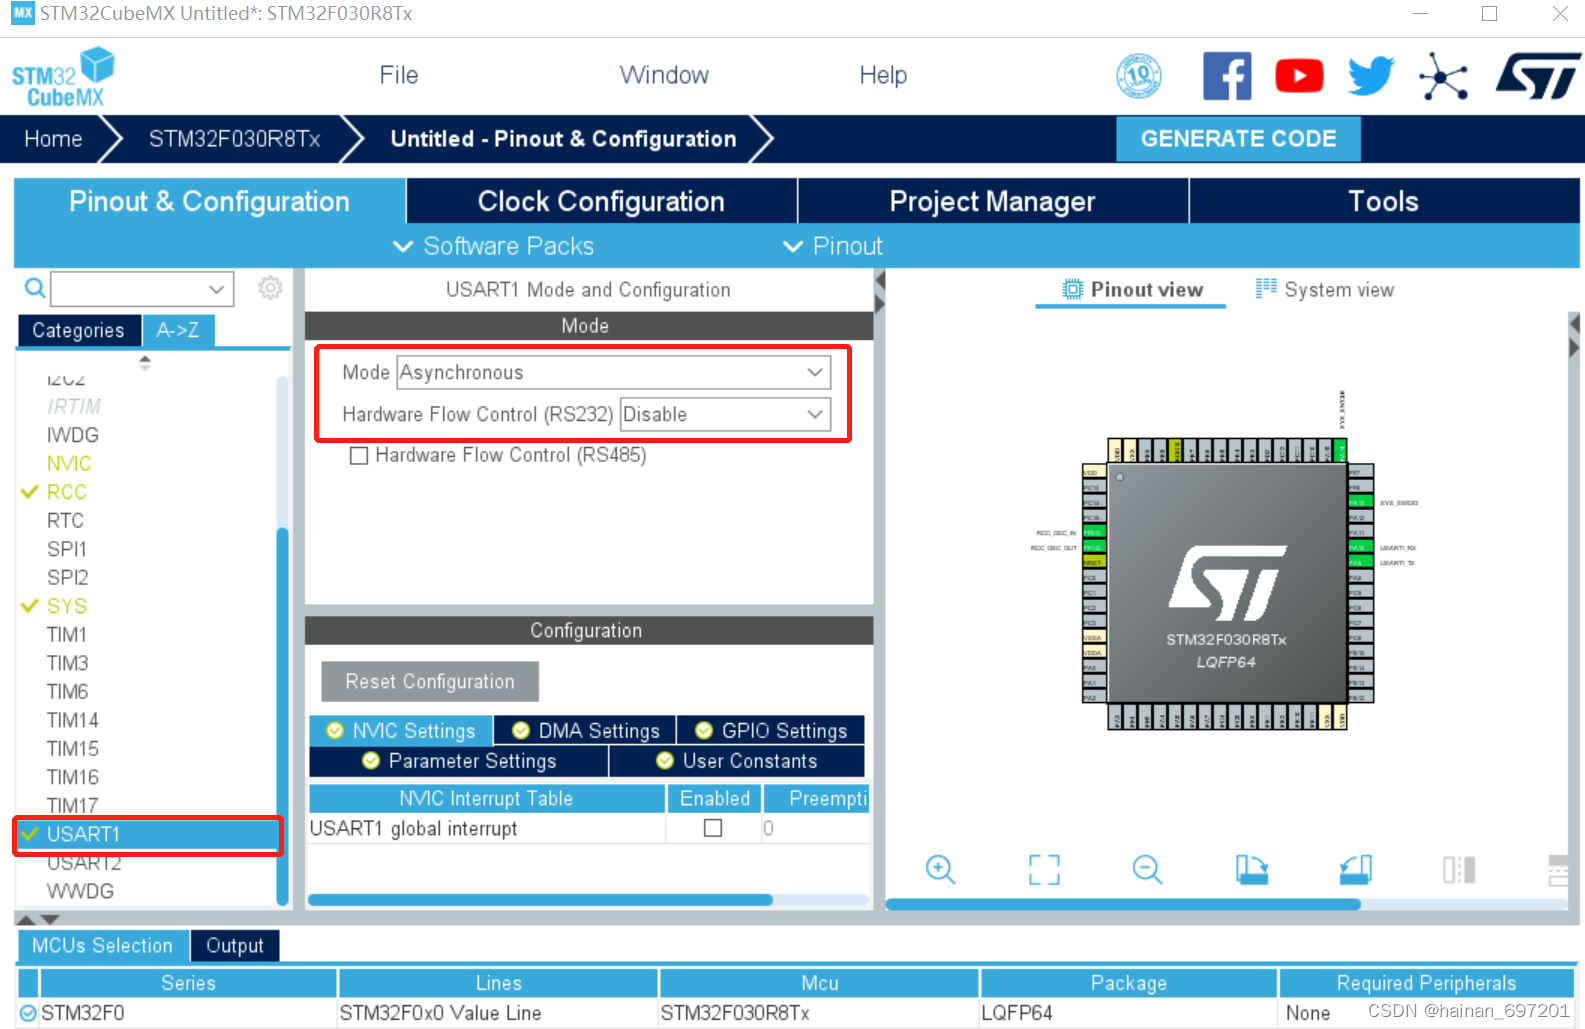The width and height of the screenshot is (1585, 1029).
Task: Rotate chip clockwise icon
Action: (x=1251, y=869)
